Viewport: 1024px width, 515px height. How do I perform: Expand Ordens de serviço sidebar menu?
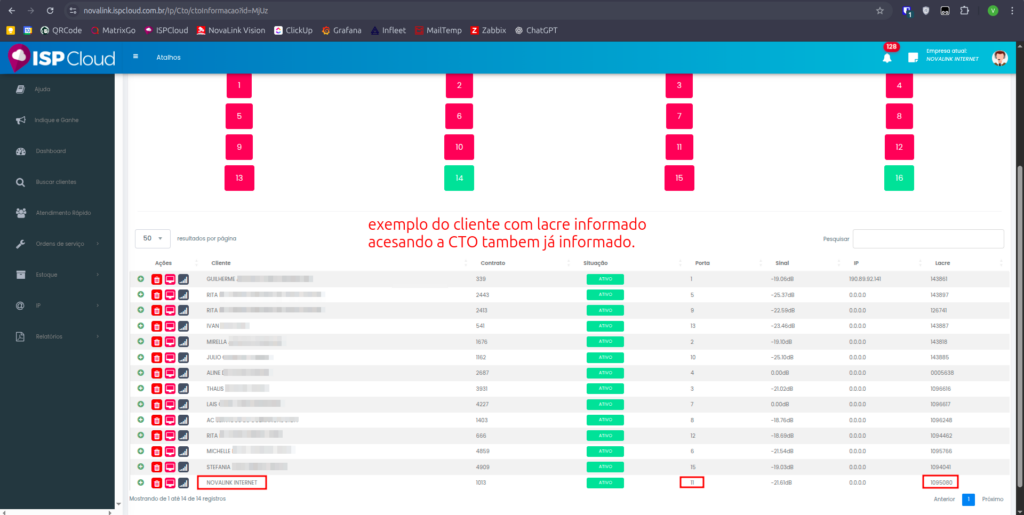click(60, 244)
